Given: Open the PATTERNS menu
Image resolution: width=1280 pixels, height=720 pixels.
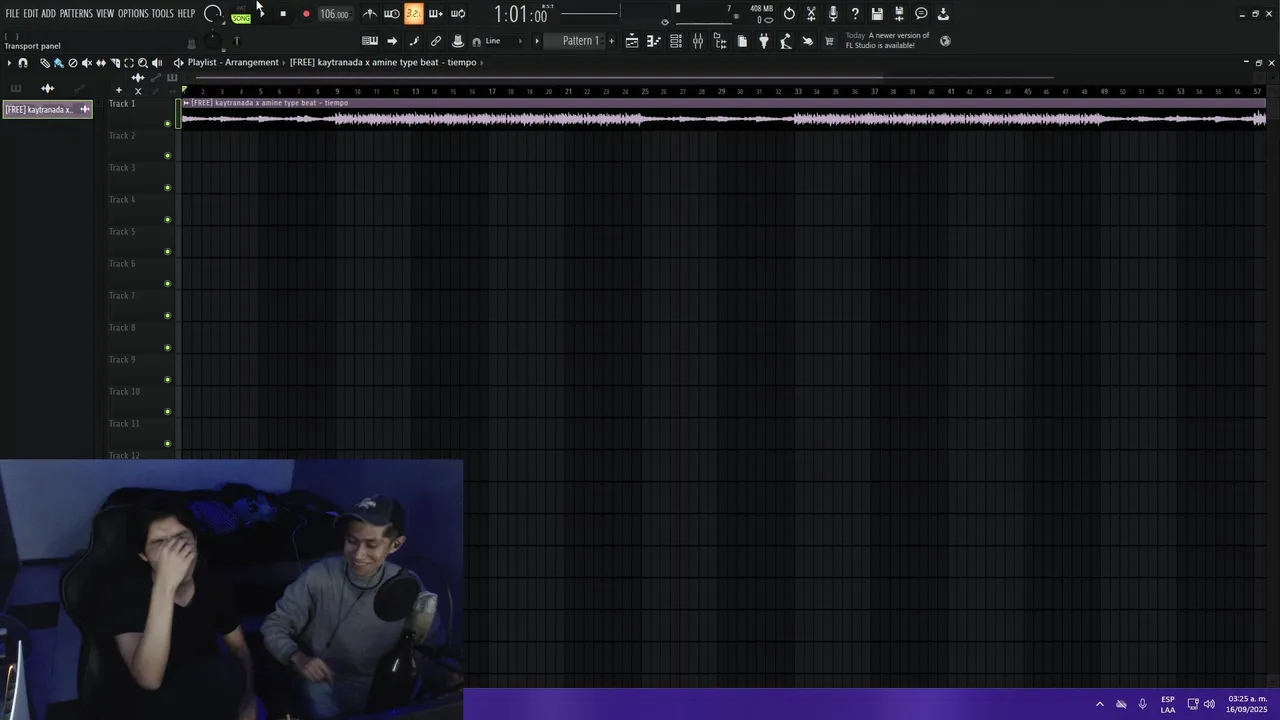Looking at the screenshot, I should 76,14.
